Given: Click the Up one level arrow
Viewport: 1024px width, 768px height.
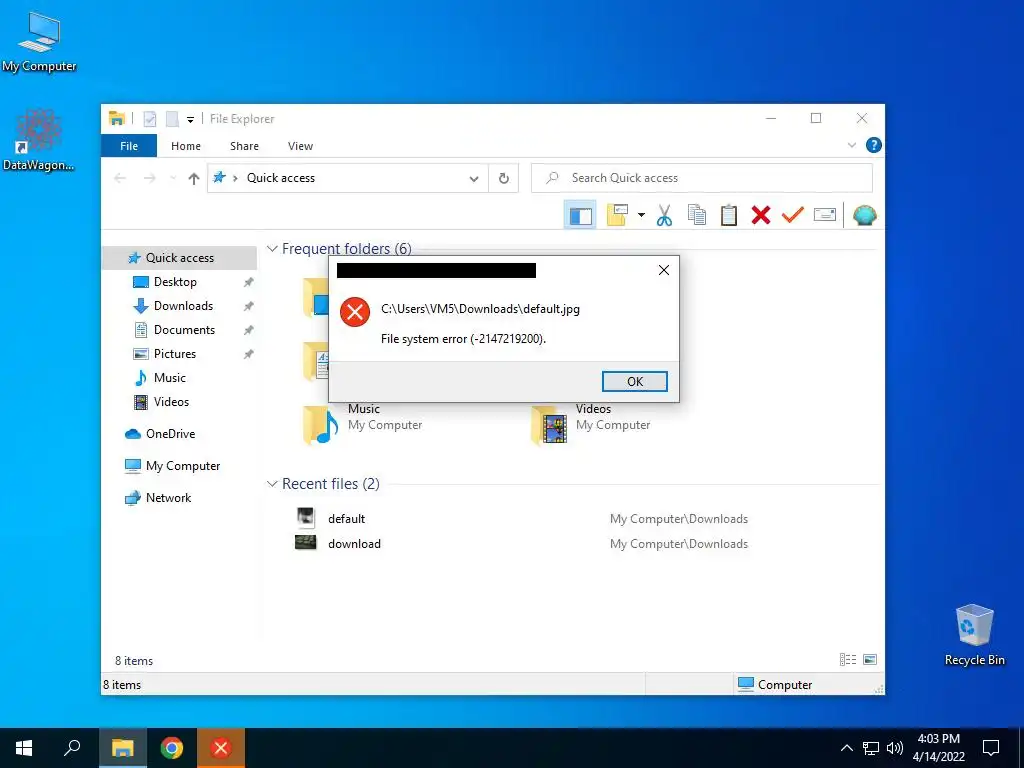Looking at the screenshot, I should point(193,178).
